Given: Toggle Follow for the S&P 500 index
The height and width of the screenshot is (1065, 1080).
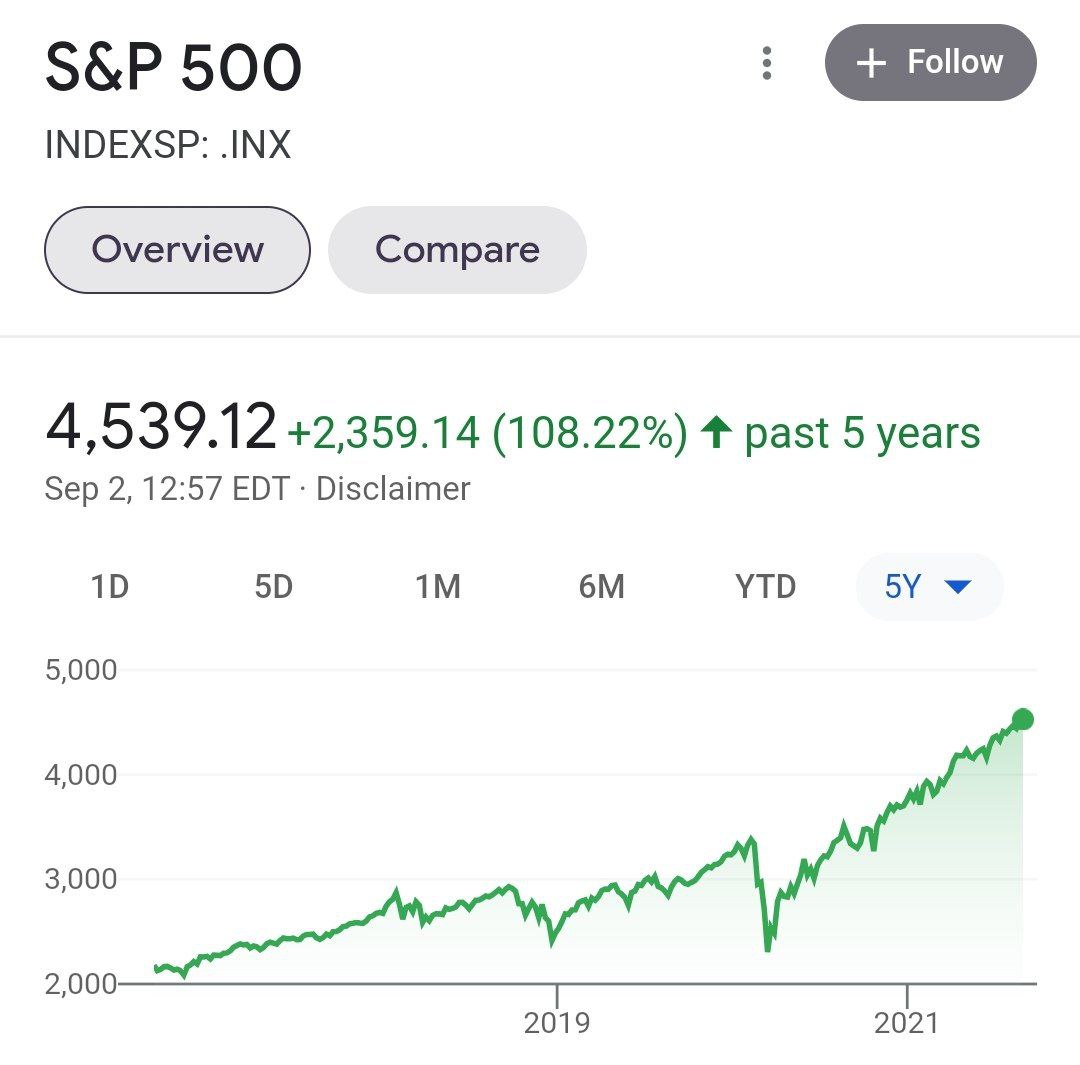Looking at the screenshot, I should tap(930, 62).
